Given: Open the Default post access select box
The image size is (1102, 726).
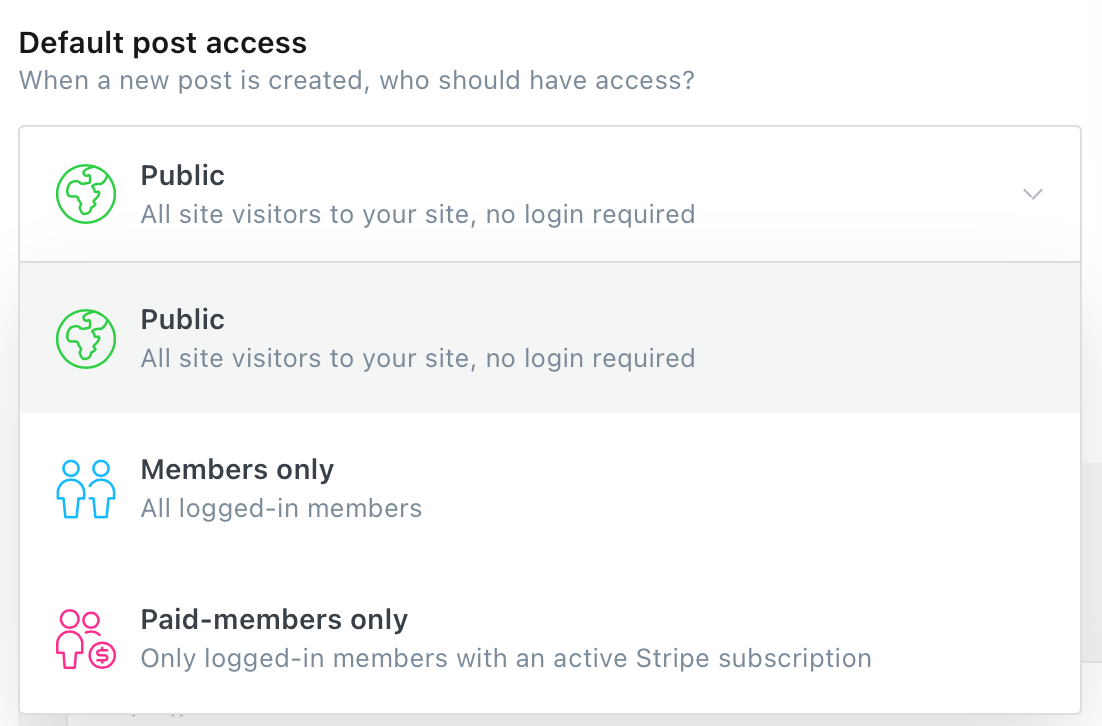Looking at the screenshot, I should pos(550,194).
